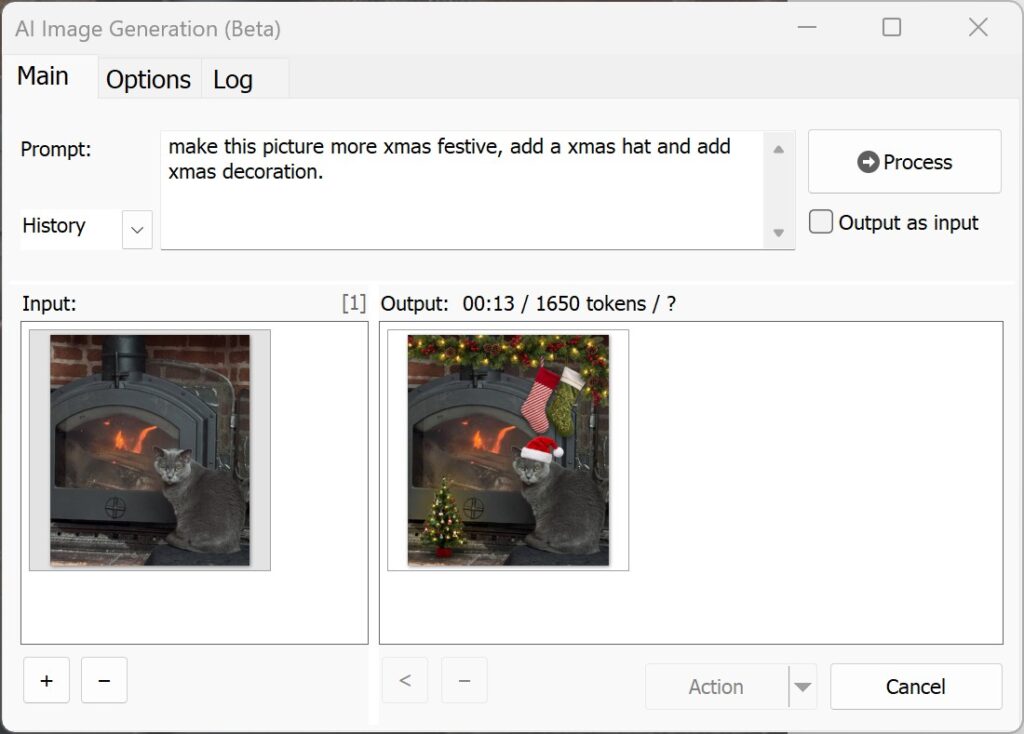1024x734 pixels.
Task: Open the History dropdown arrow
Action: tap(137, 230)
